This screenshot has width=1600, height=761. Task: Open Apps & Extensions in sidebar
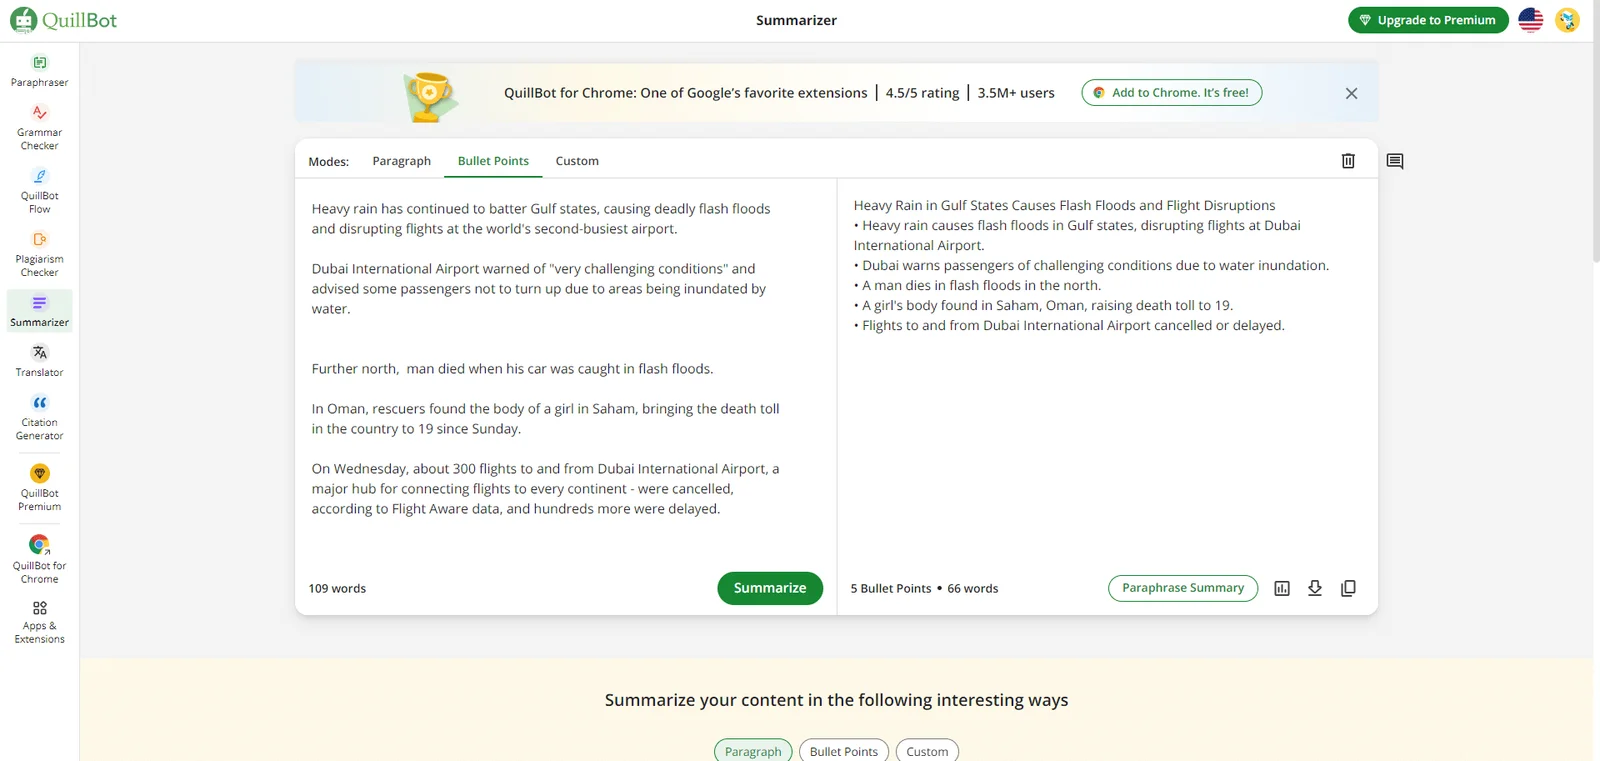click(39, 622)
